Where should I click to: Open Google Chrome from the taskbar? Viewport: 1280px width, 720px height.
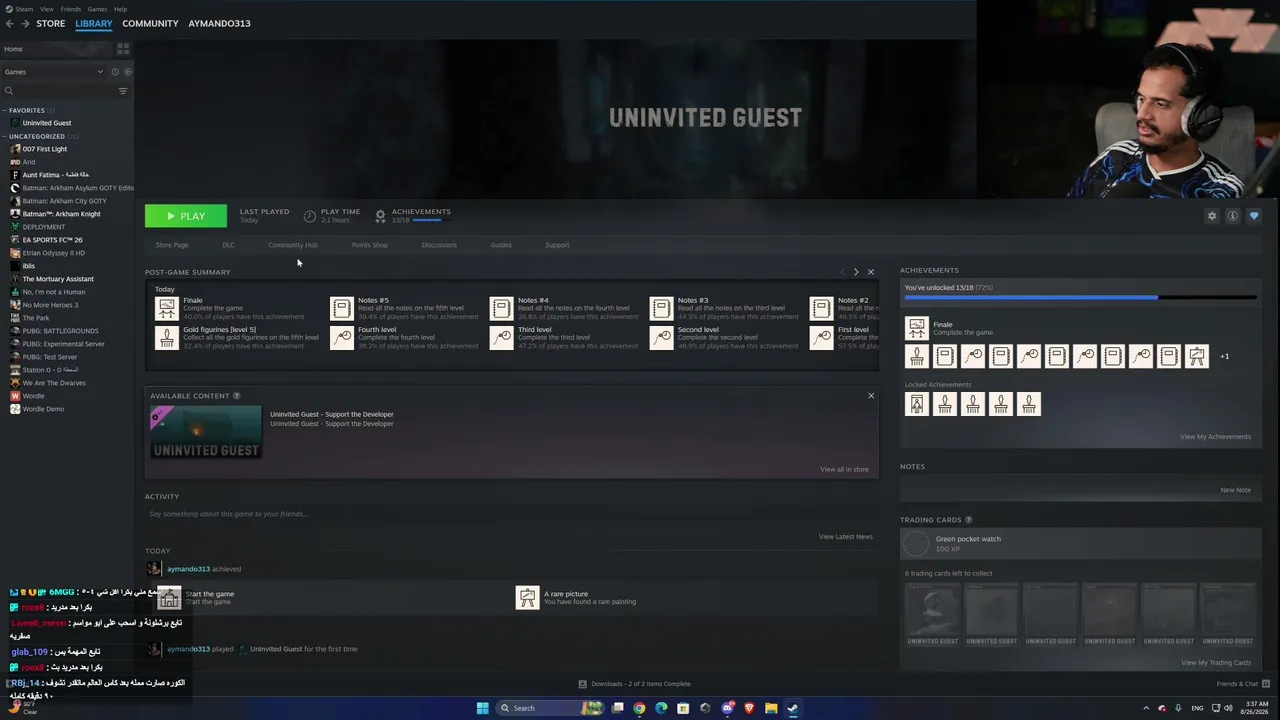[x=639, y=708]
